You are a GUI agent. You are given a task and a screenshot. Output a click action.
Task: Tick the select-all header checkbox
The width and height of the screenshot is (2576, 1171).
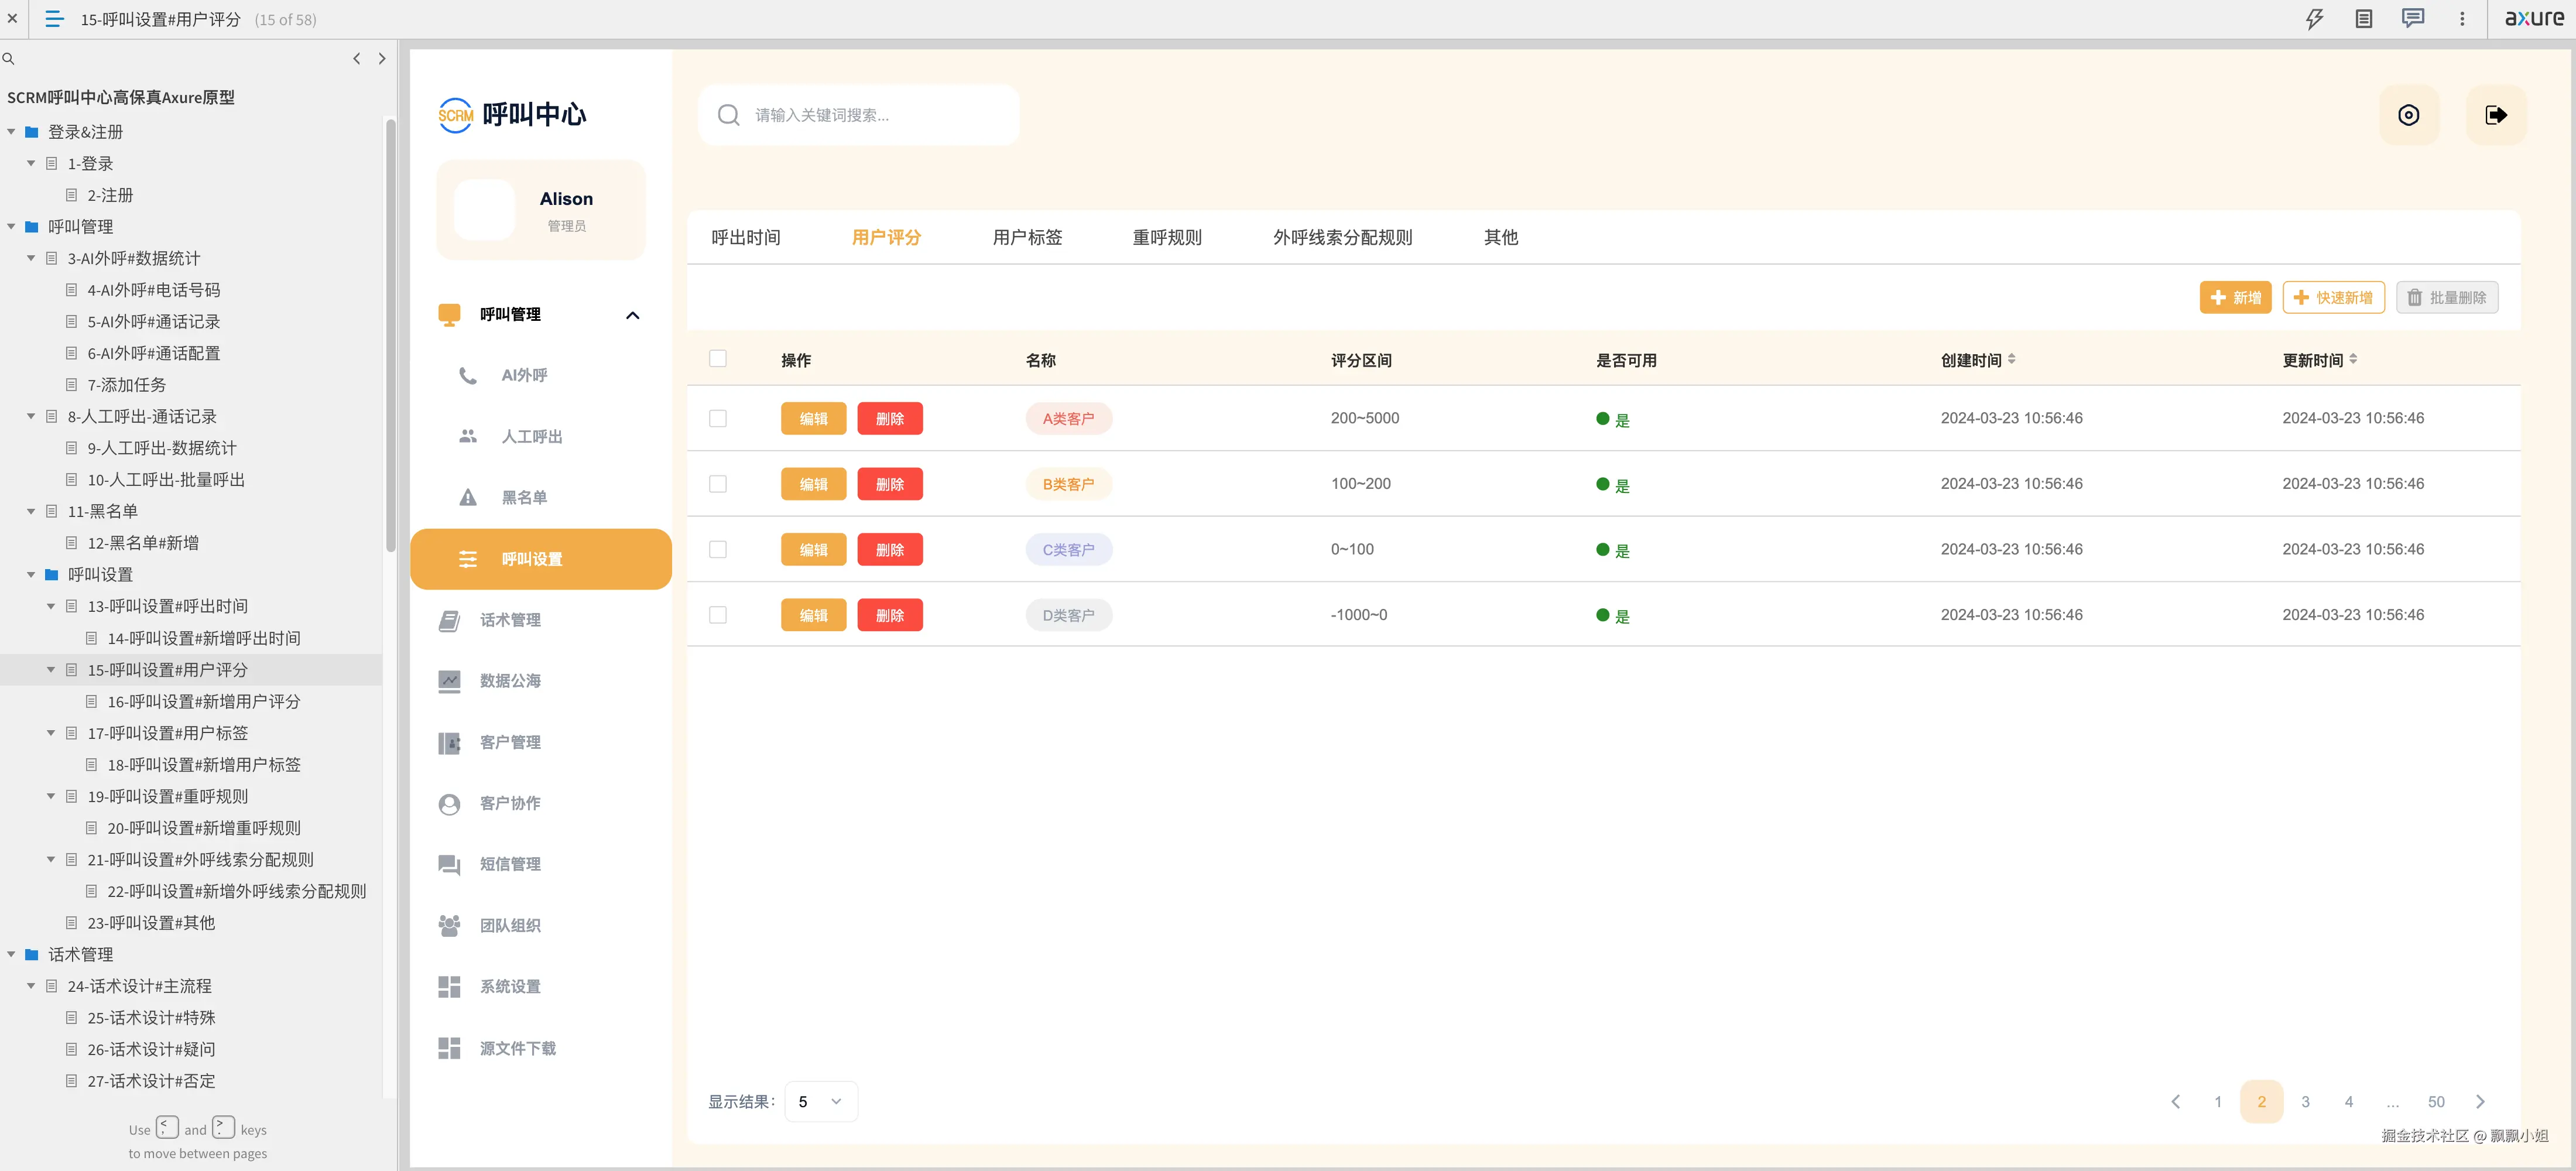718,358
